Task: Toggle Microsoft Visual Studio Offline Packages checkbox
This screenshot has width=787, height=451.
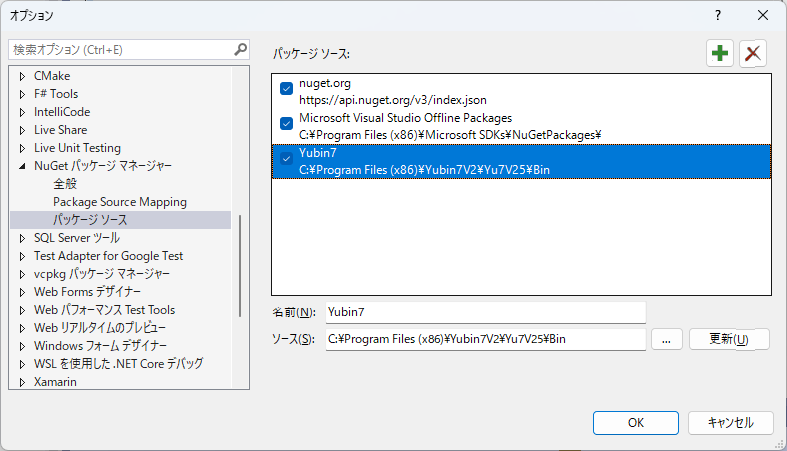Action: [x=286, y=123]
